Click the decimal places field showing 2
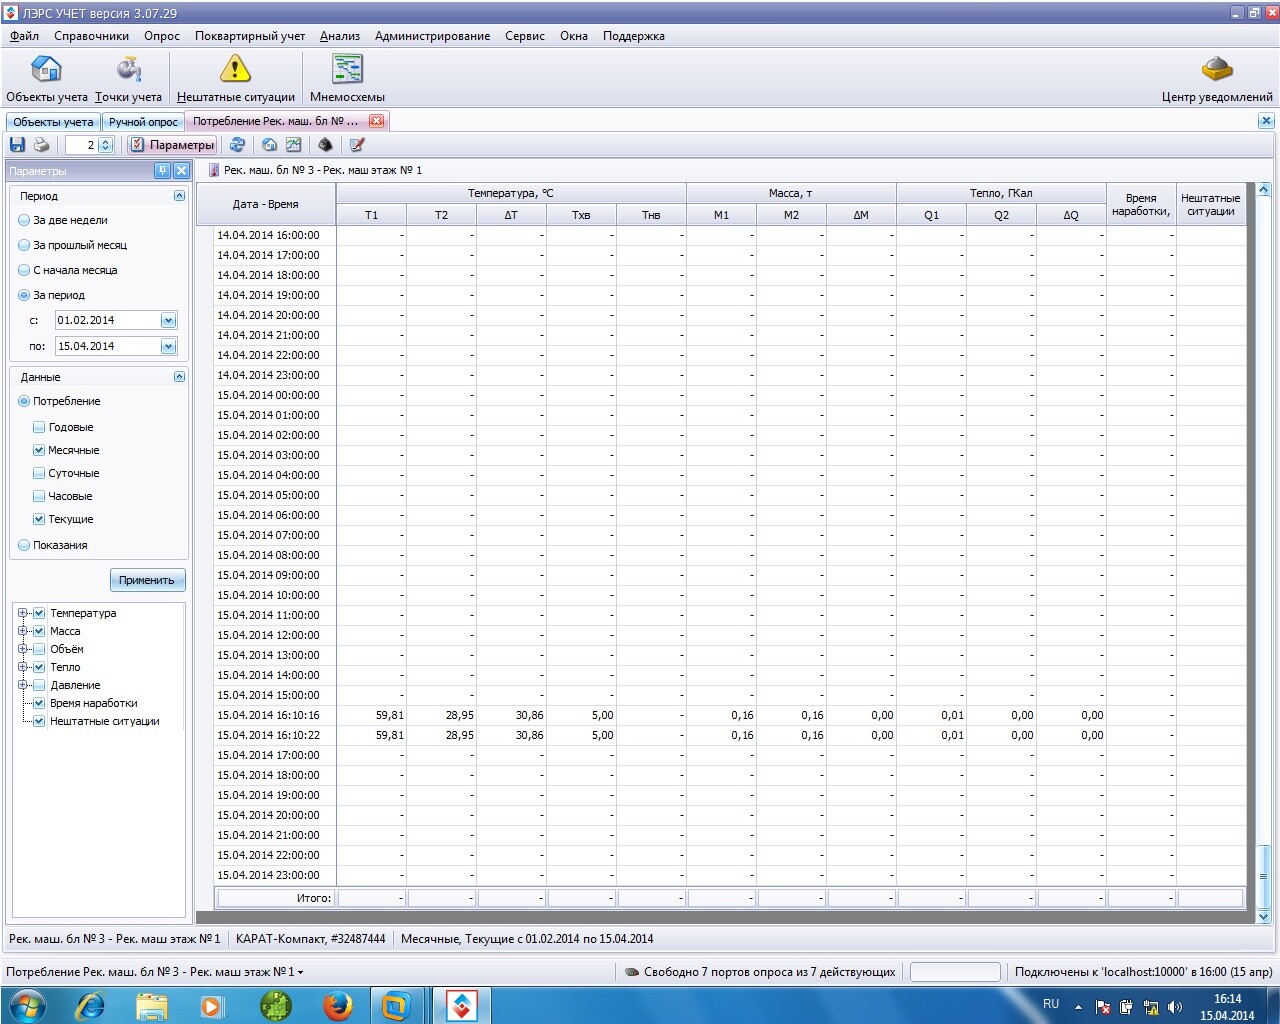1280x1024 pixels. click(x=82, y=145)
